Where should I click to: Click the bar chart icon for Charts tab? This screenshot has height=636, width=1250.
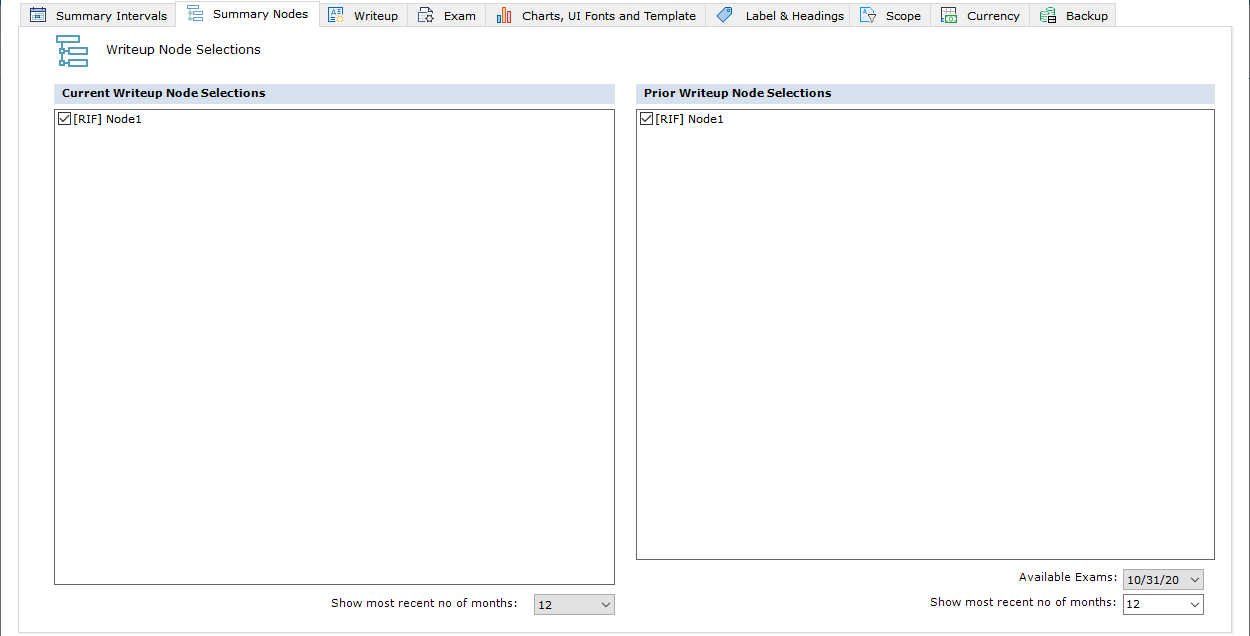[504, 15]
